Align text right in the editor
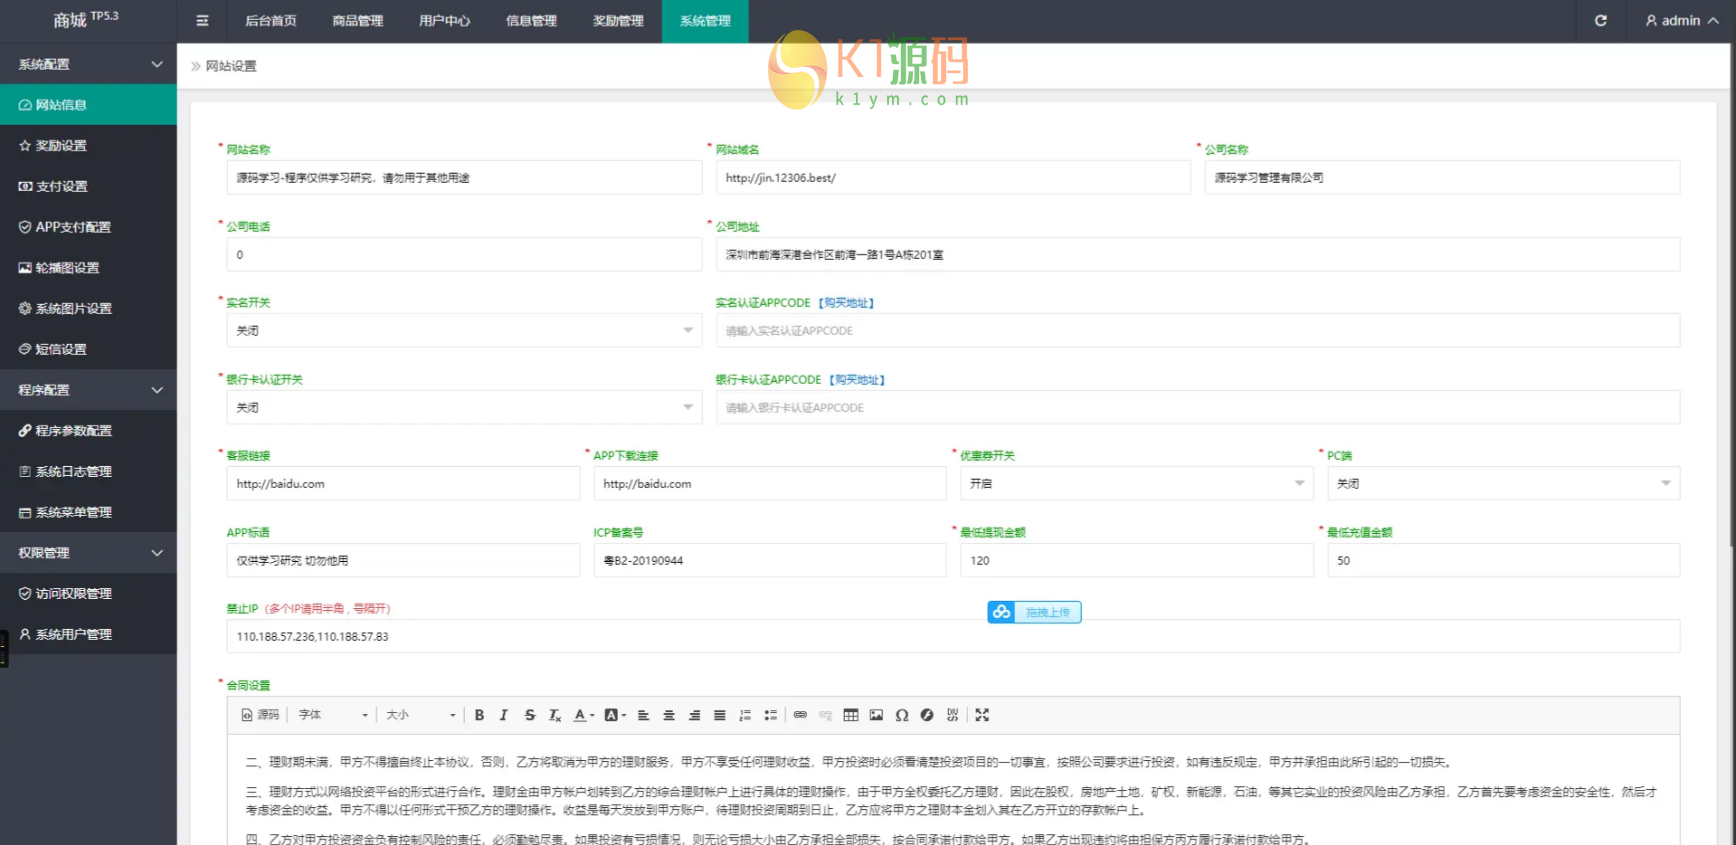The width and height of the screenshot is (1736, 845). pyautogui.click(x=694, y=715)
